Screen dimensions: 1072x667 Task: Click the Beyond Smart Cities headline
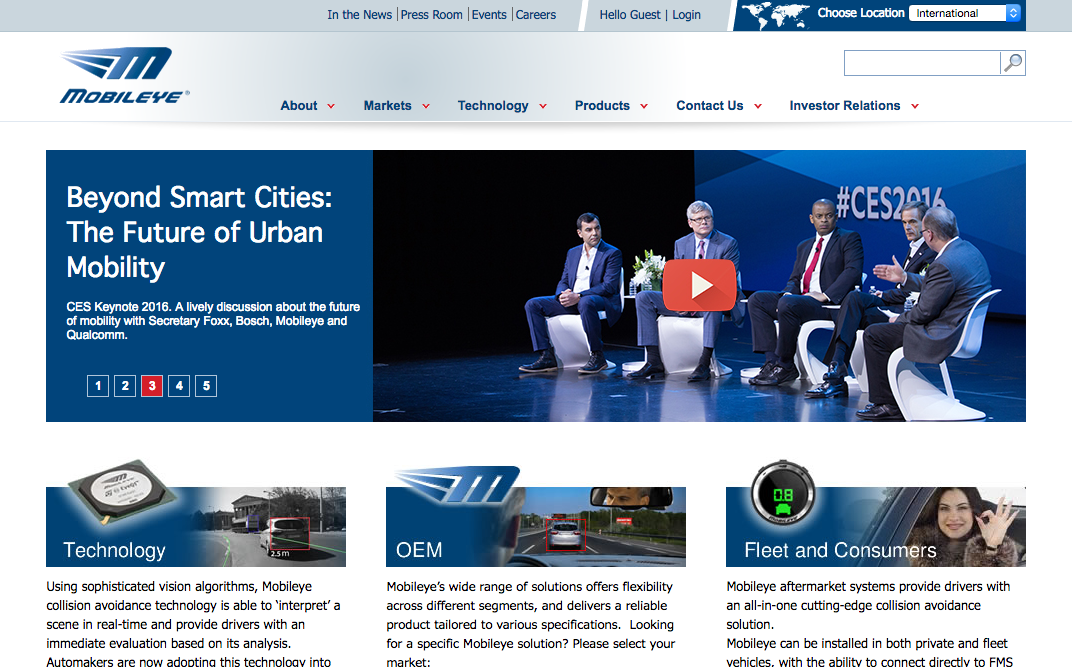click(200, 232)
